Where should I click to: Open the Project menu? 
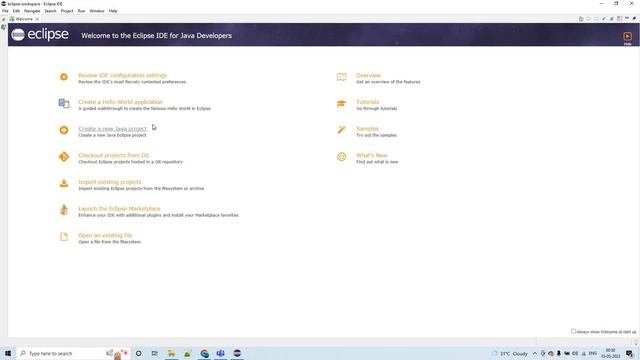pos(67,11)
